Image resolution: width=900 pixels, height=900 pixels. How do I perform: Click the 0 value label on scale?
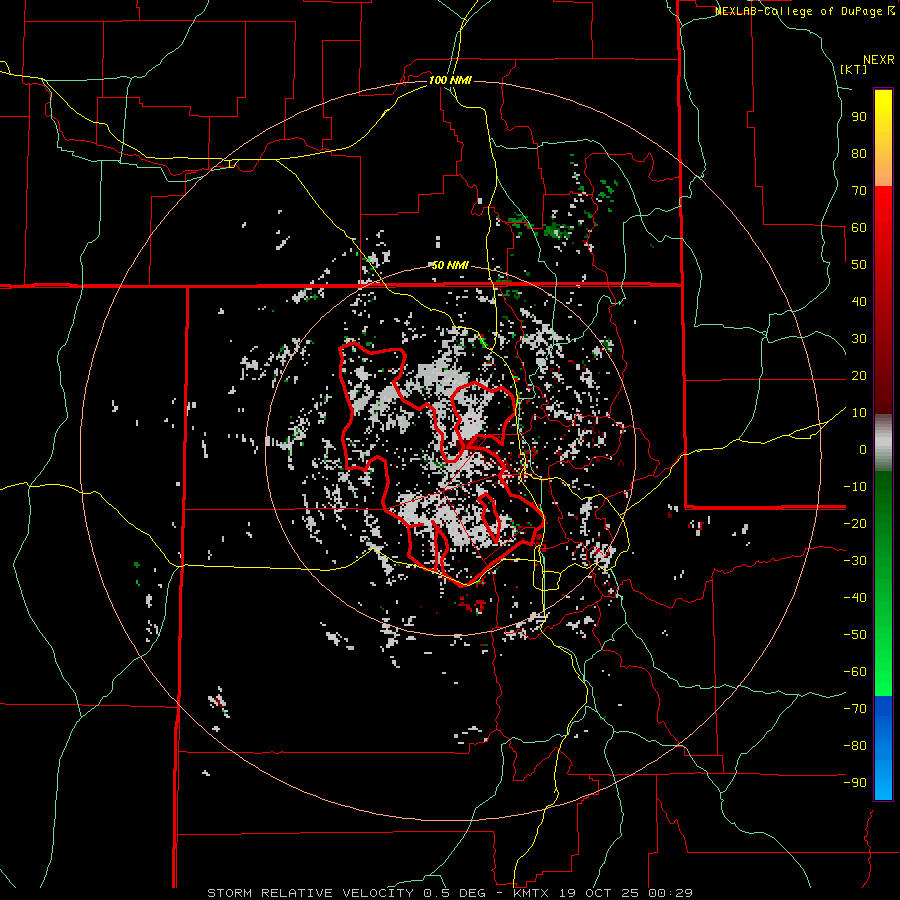(x=862, y=450)
